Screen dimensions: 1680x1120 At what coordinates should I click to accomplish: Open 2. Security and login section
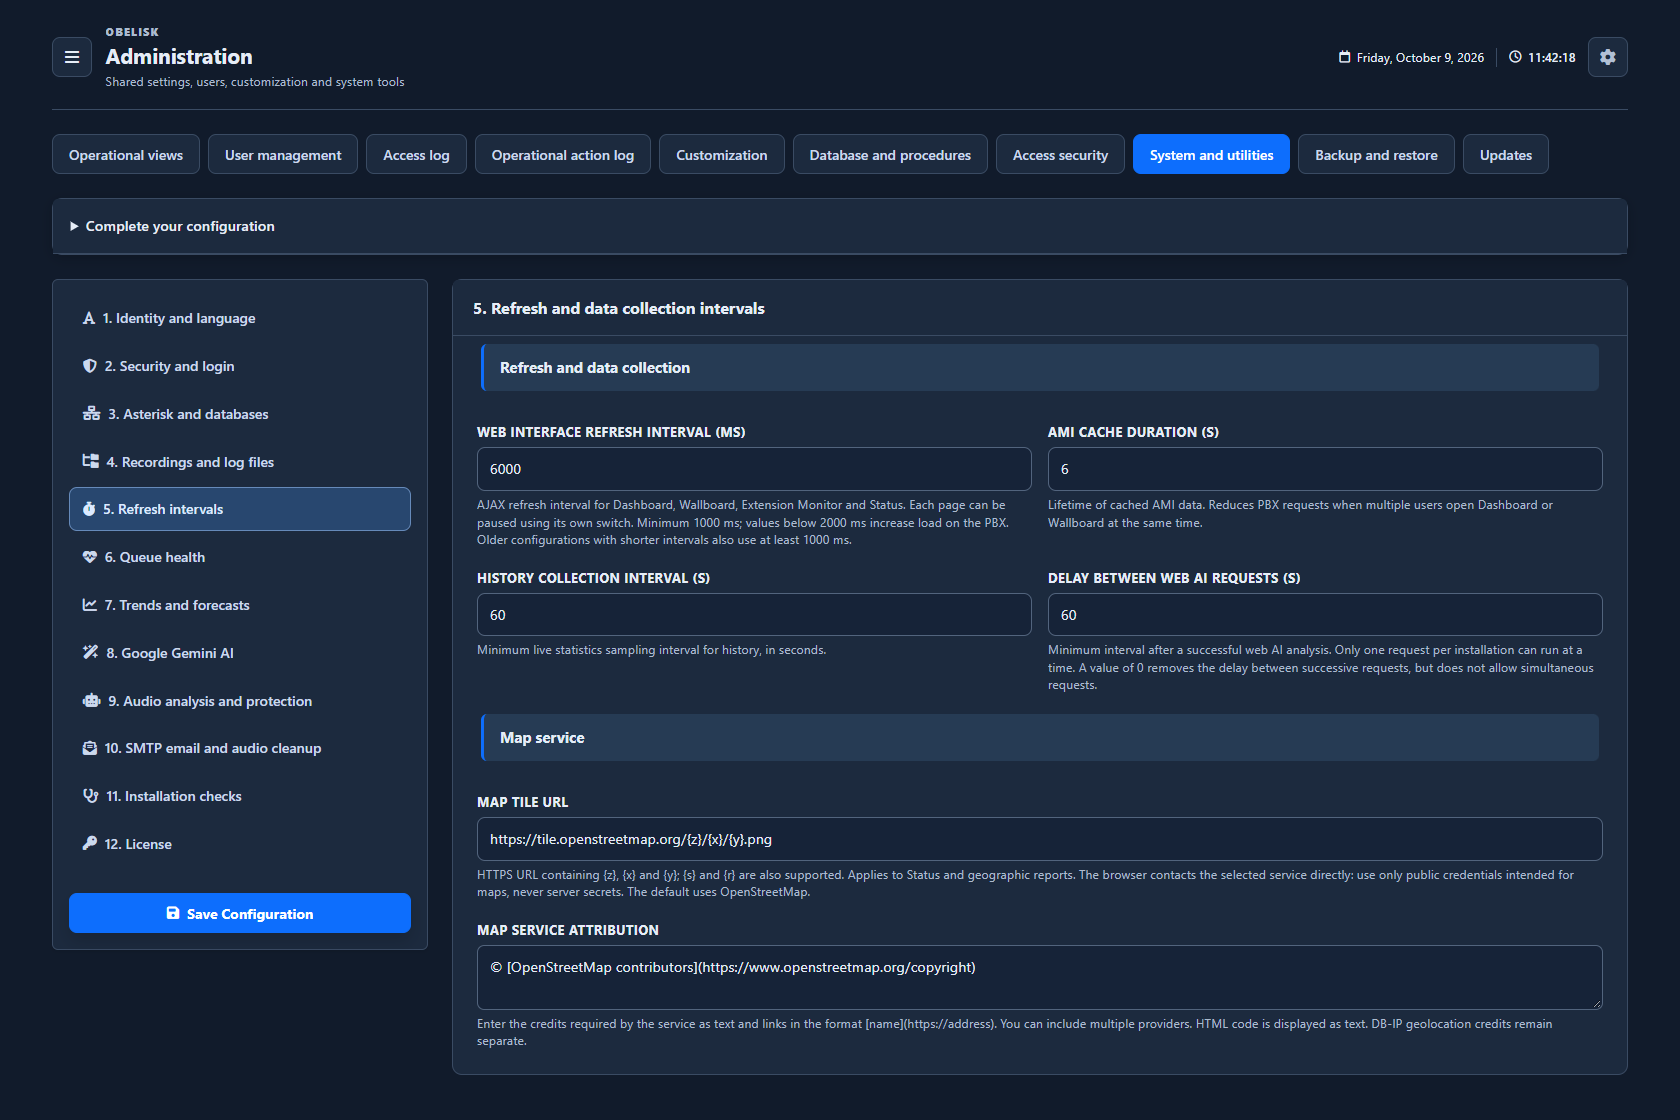240,366
